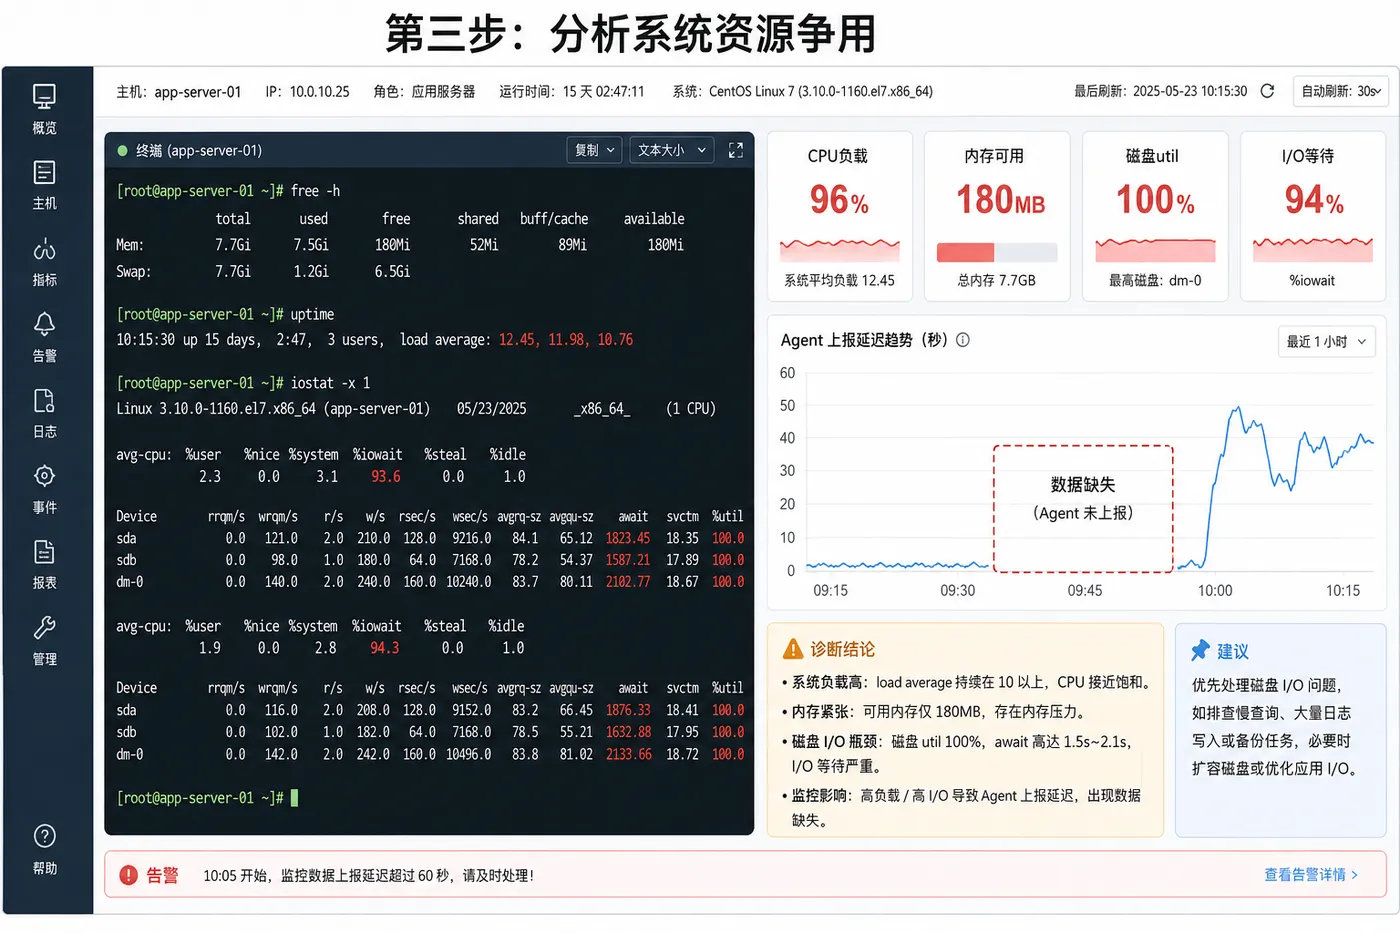Click Mem used value 7.5Gi

[x=311, y=245]
